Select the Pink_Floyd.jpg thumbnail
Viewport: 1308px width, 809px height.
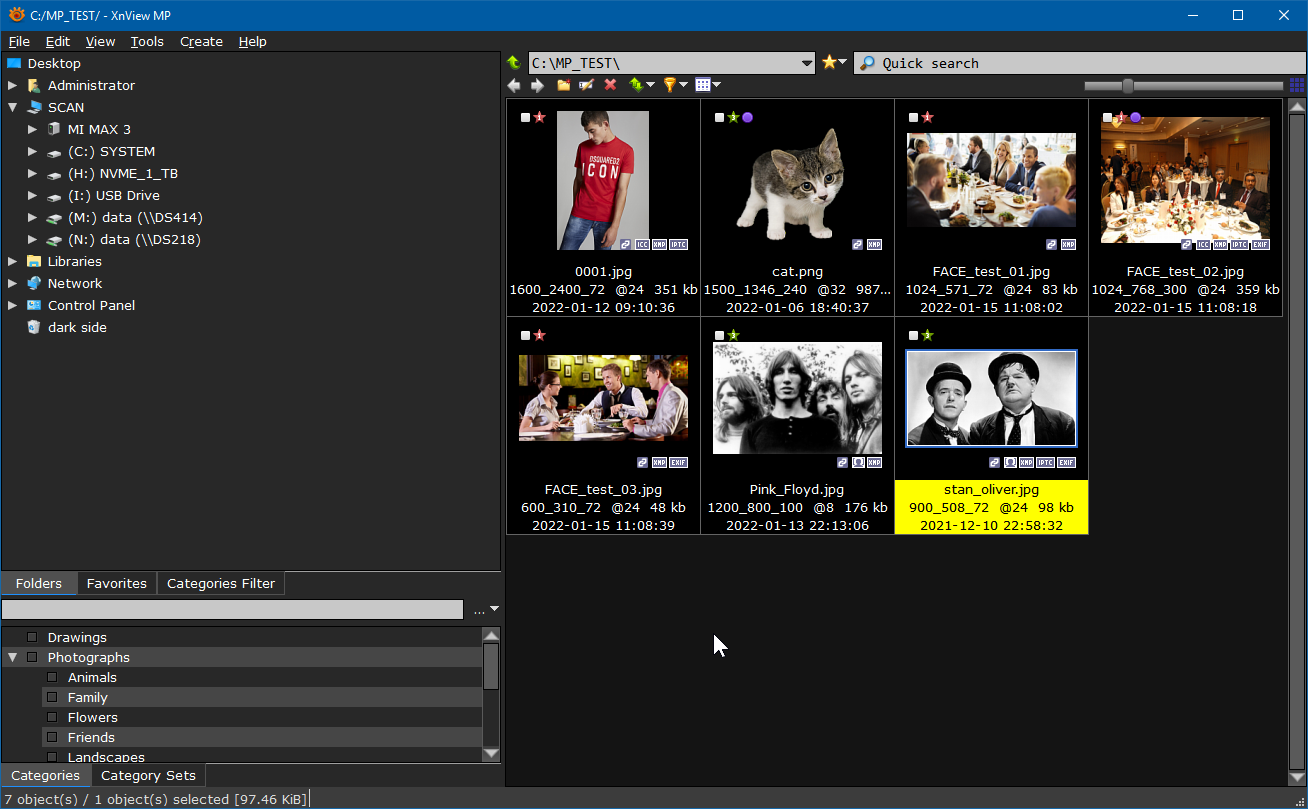pos(797,398)
